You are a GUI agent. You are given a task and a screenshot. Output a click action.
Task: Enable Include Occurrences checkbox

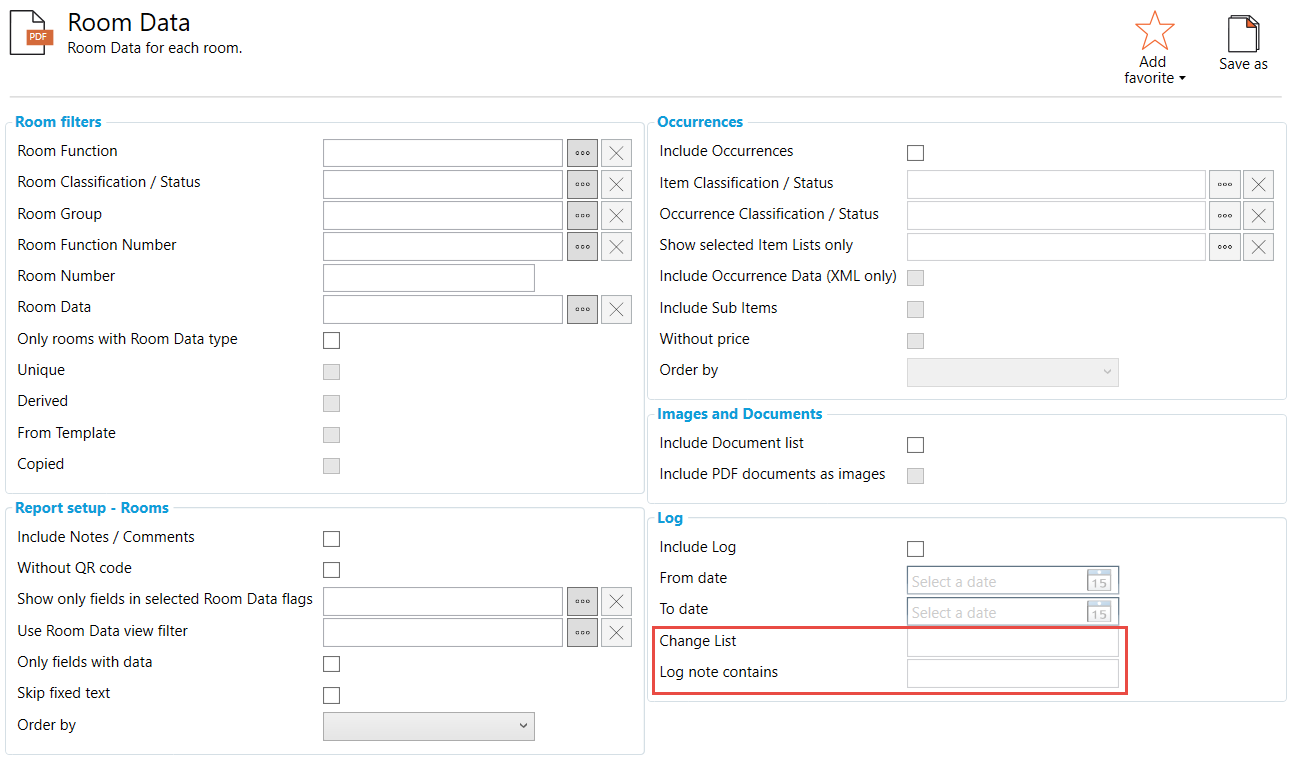pos(915,153)
